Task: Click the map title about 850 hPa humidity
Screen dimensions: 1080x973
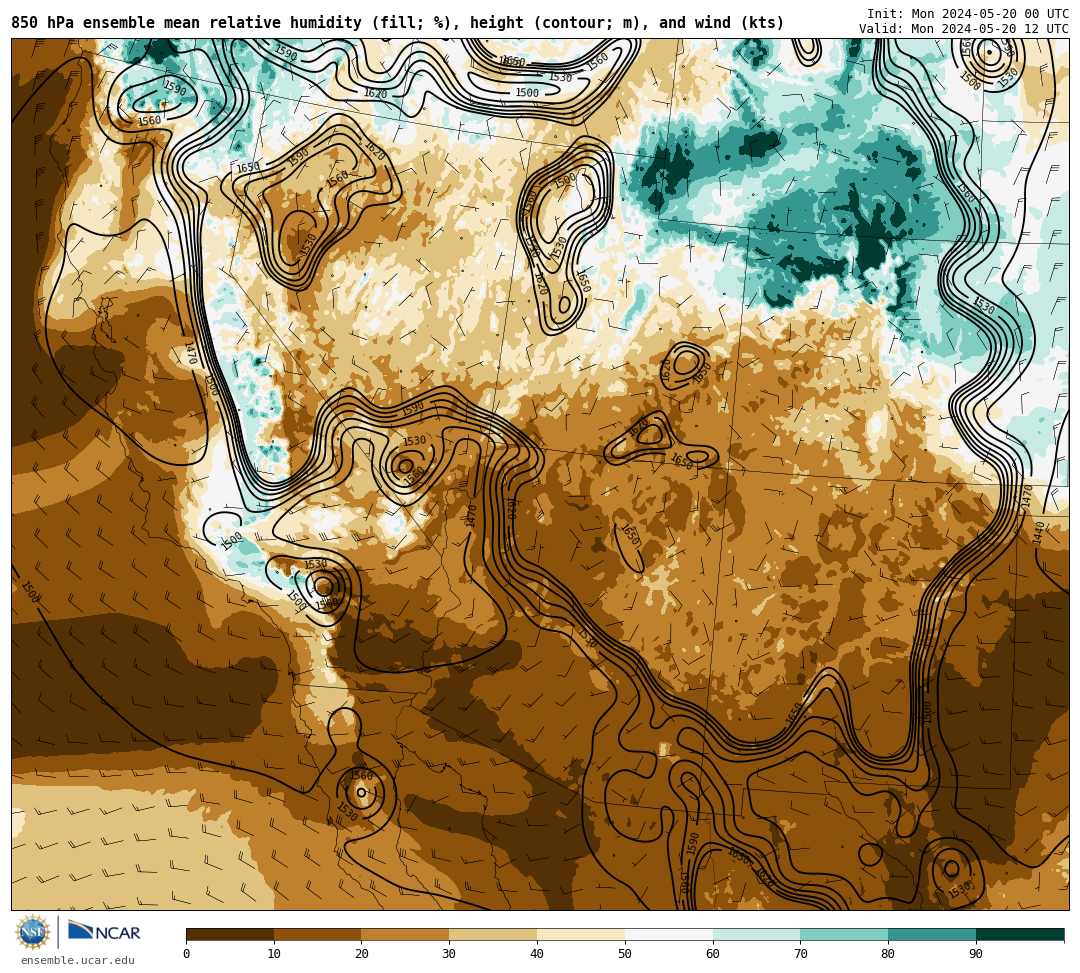Action: [x=397, y=23]
